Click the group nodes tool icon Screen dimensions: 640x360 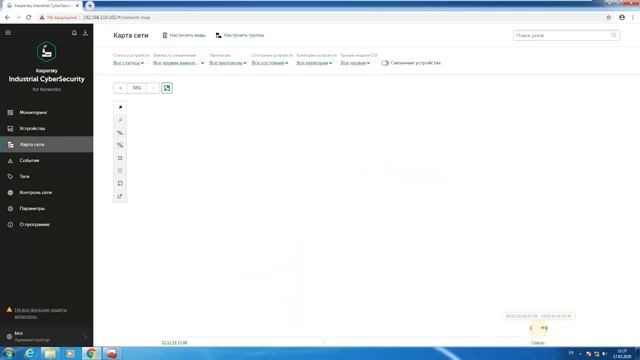coord(120,158)
